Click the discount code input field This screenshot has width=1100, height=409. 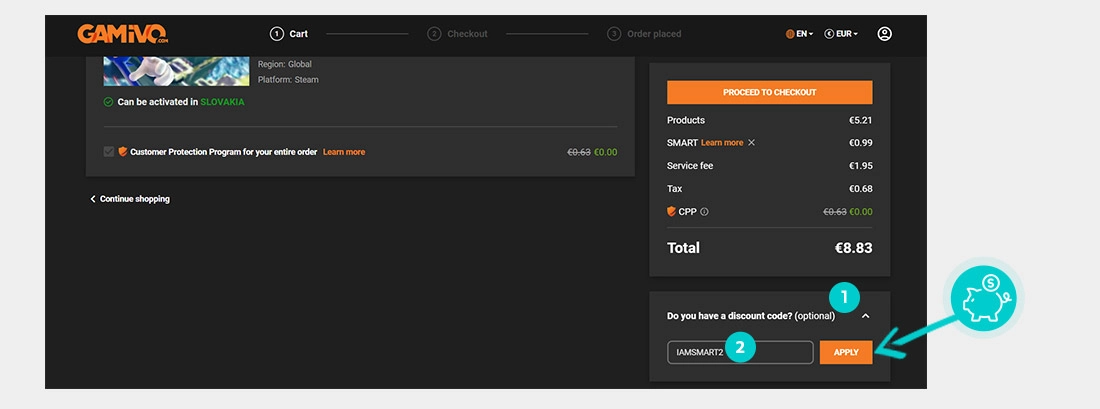740,352
